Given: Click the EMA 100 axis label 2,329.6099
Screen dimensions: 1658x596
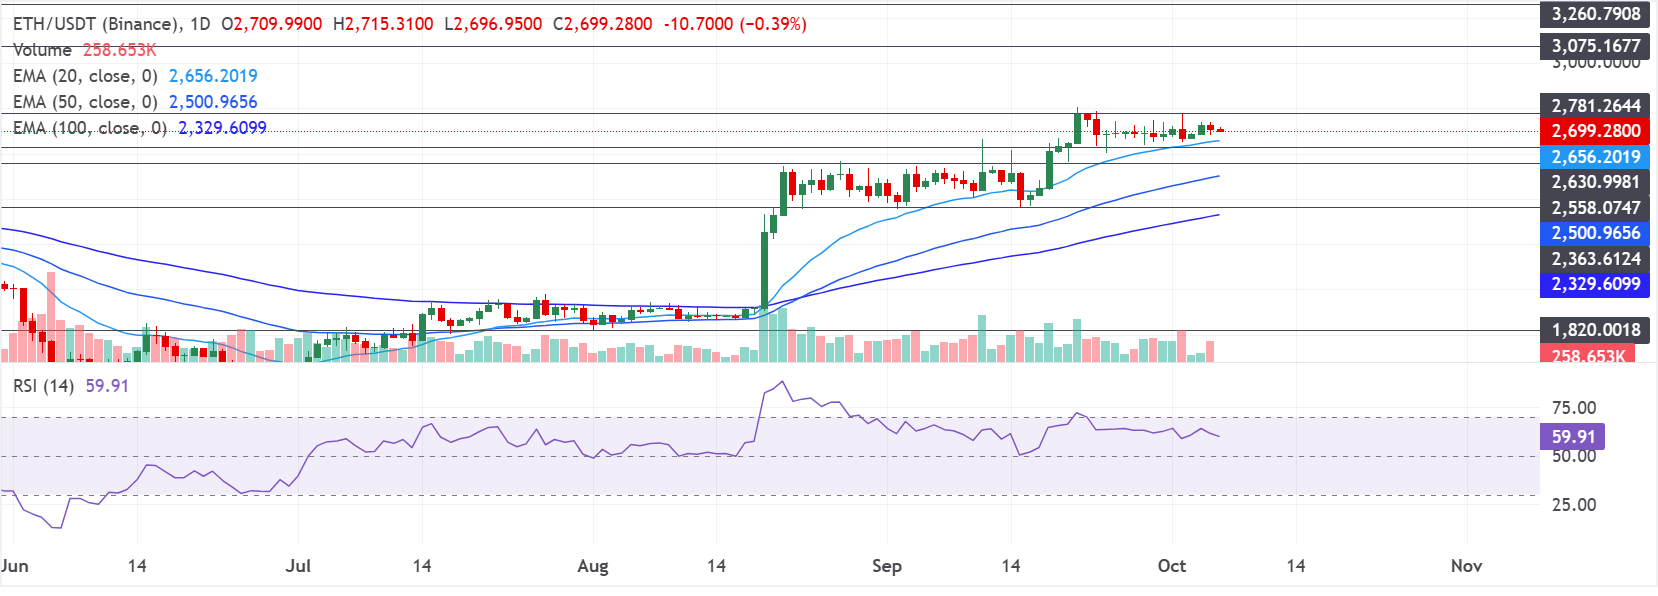Looking at the screenshot, I should point(1596,284).
